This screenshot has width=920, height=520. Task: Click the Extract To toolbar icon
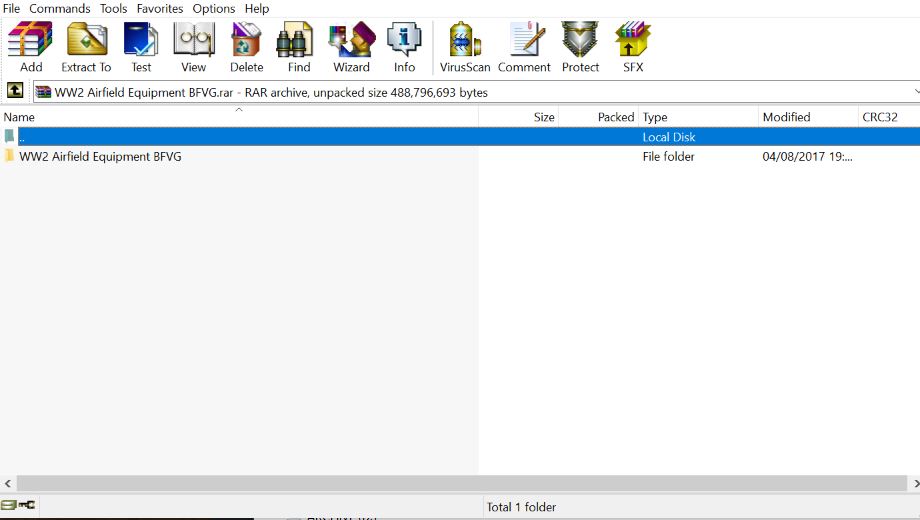click(86, 47)
